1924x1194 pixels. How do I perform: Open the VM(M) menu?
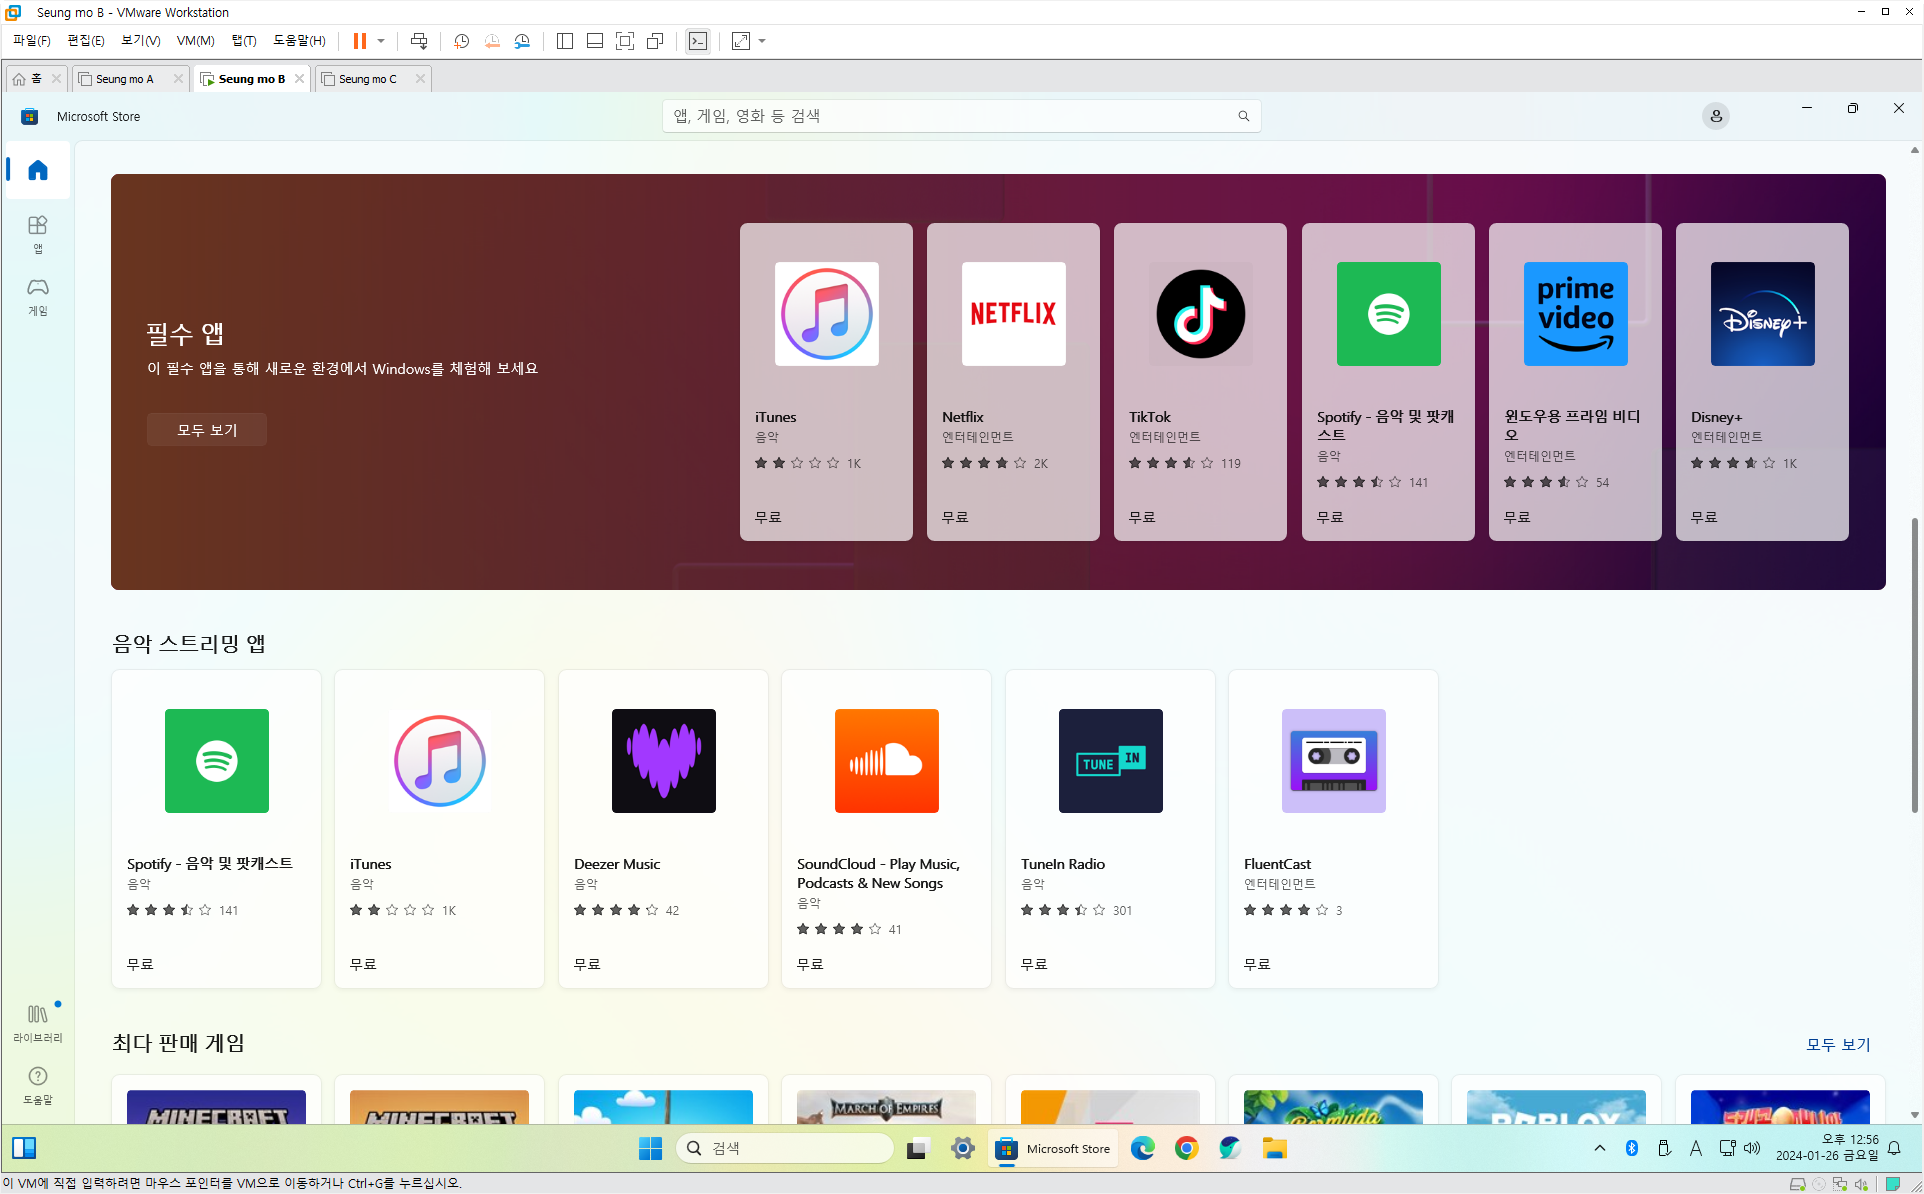tap(195, 41)
